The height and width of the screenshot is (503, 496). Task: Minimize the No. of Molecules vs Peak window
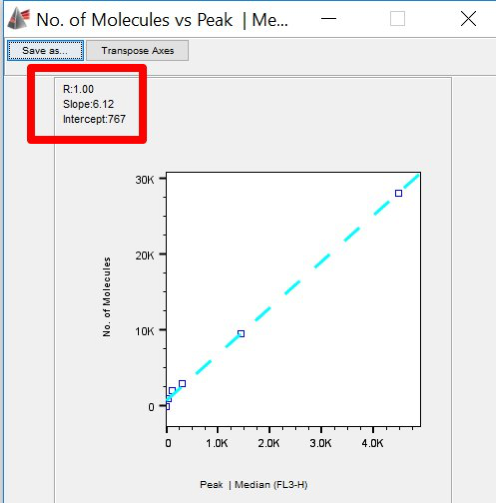coord(328,19)
